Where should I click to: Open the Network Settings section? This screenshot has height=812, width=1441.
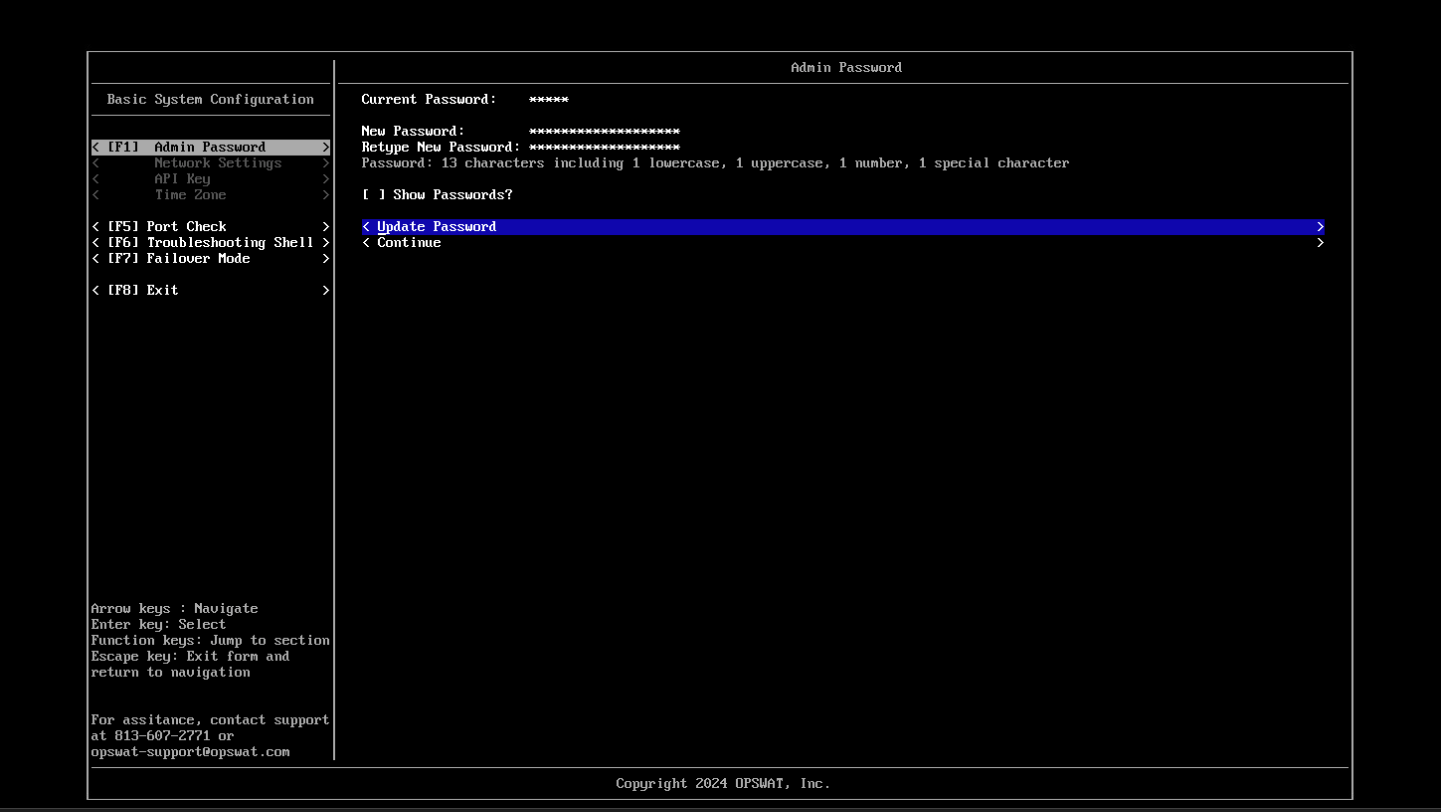pos(217,163)
